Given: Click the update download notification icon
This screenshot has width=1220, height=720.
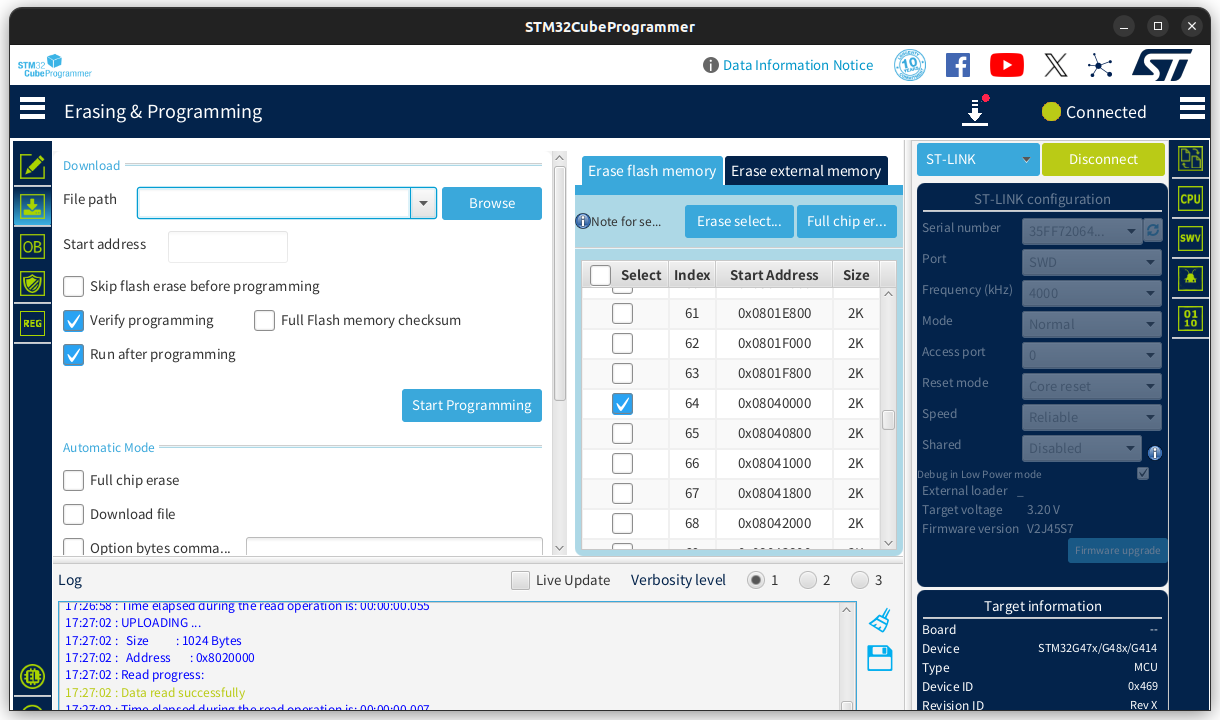Looking at the screenshot, I should tap(975, 111).
